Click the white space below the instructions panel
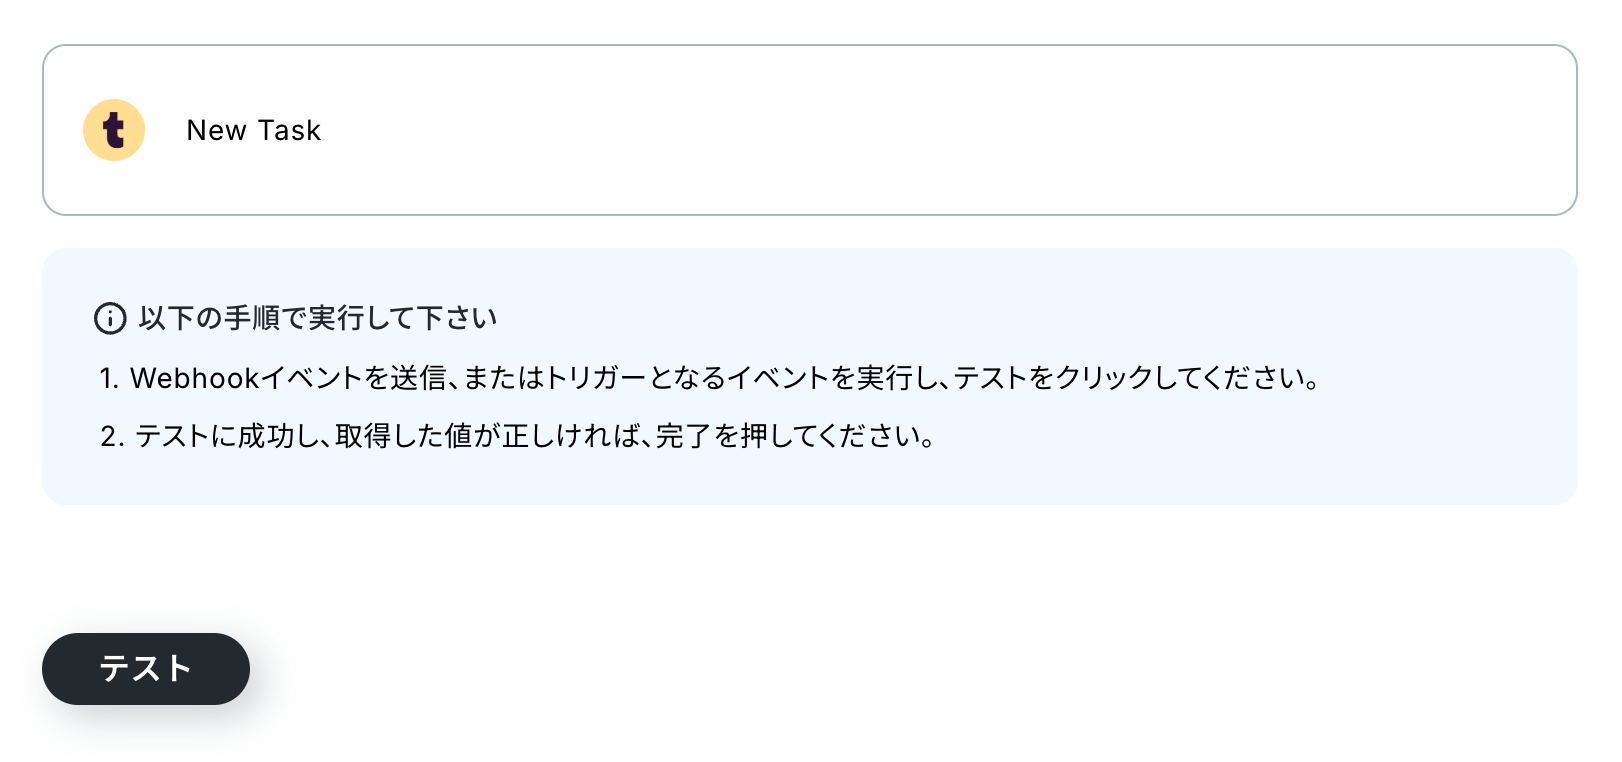This screenshot has width=1622, height=762. [x=900, y=600]
